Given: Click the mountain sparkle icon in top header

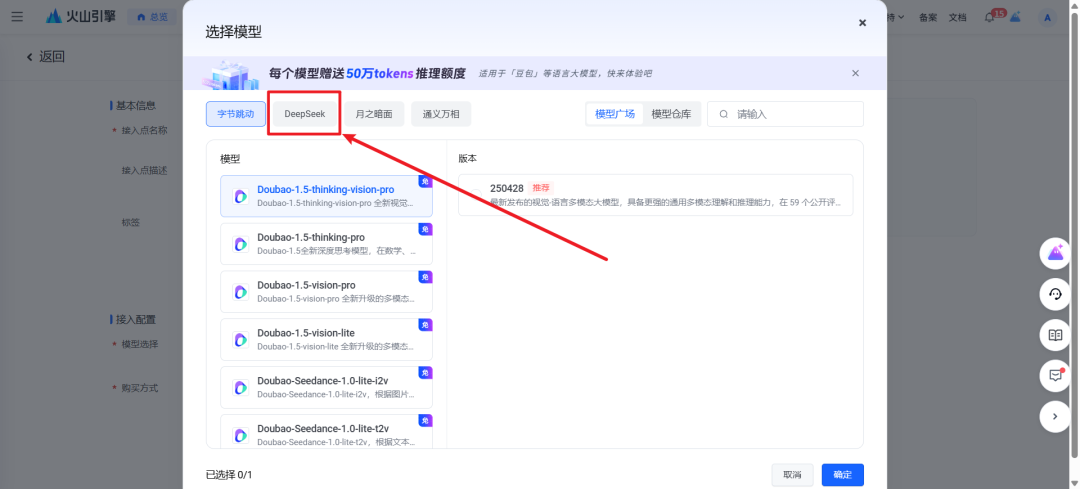Looking at the screenshot, I should coord(1015,17).
